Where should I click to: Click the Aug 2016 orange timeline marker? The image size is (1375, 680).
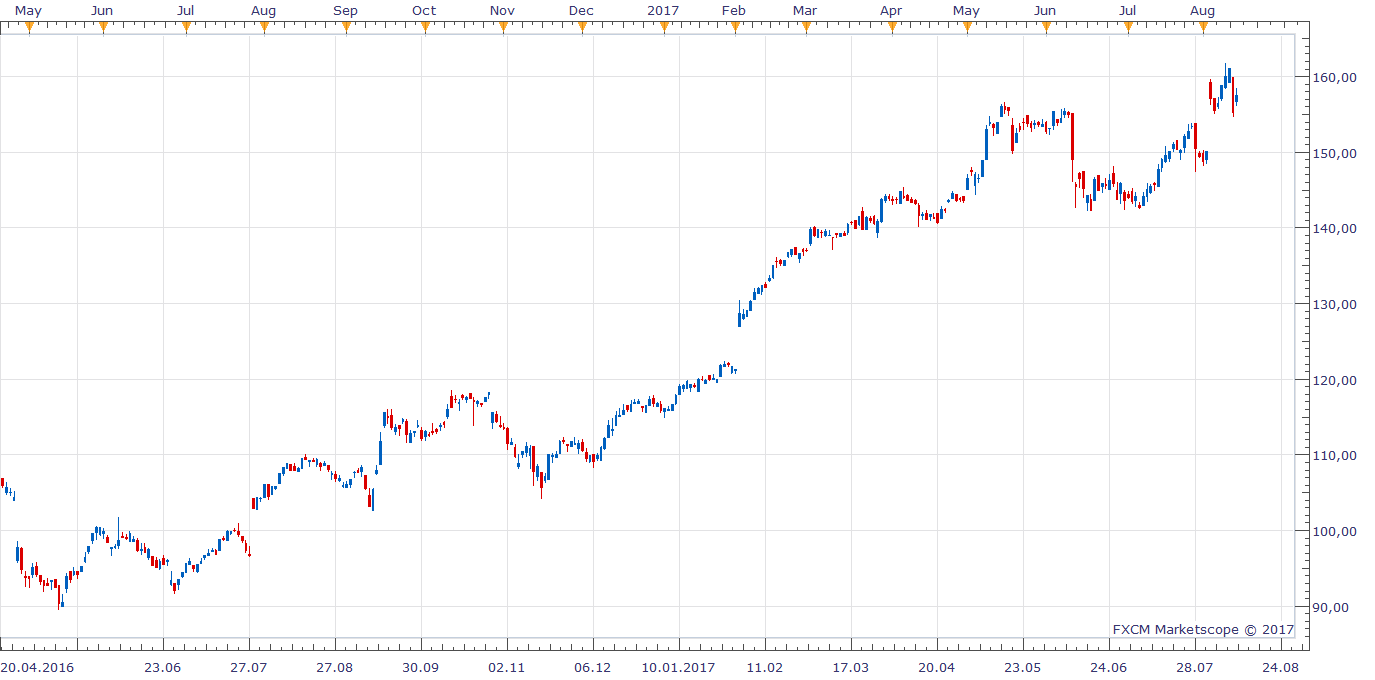pyautogui.click(x=264, y=28)
